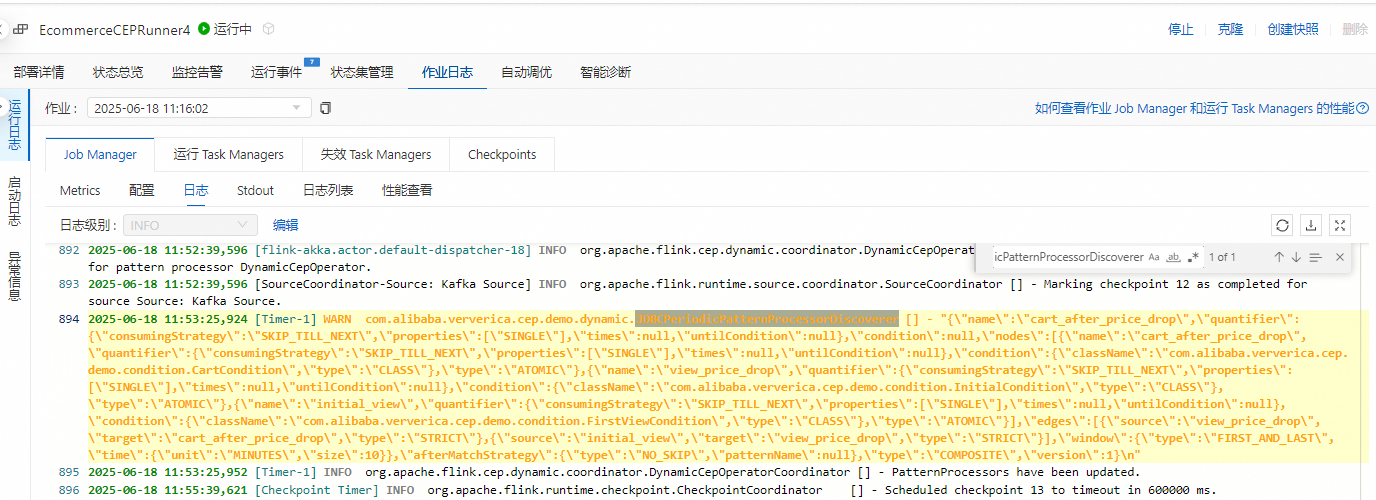The image size is (1376, 500).
Task: Select the 日志 sub-tab
Action: coord(196,190)
